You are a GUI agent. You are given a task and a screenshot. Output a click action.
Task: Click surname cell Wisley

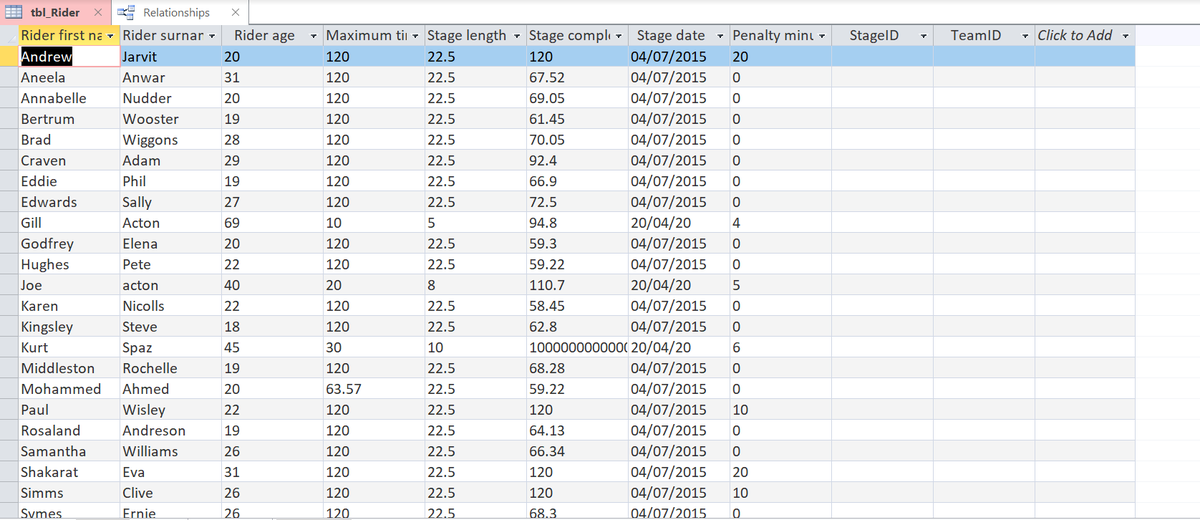pyautogui.click(x=170, y=410)
